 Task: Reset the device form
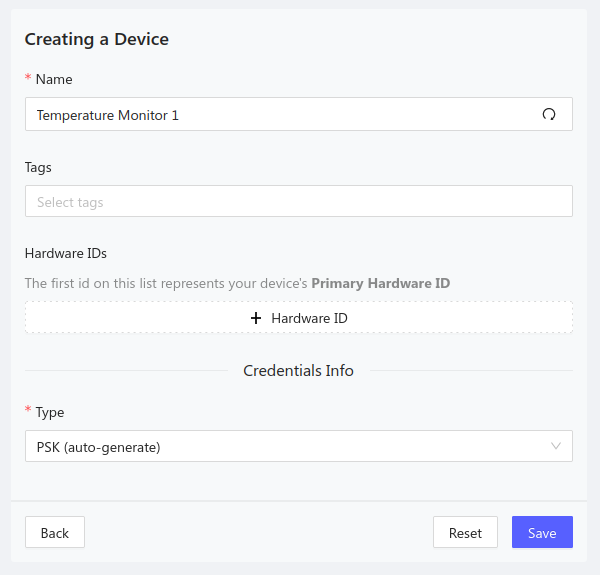[x=465, y=532]
